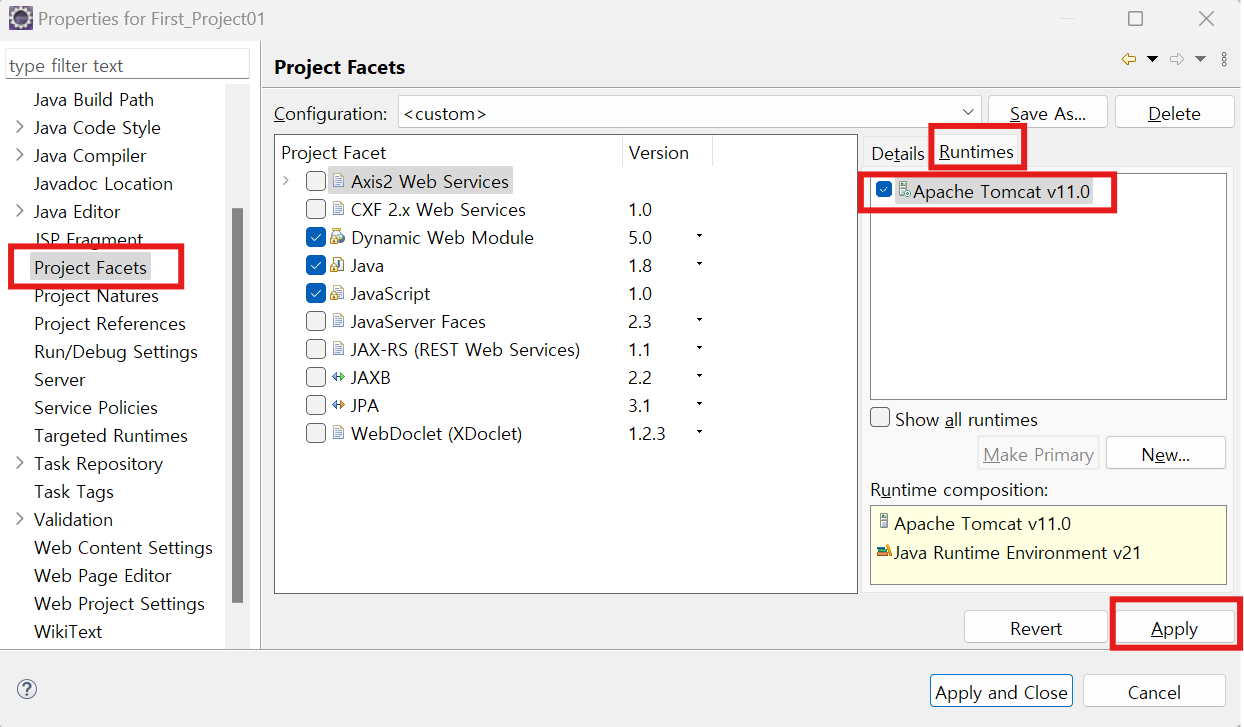Open Web Project Settings page
This screenshot has width=1244, height=727.
coord(119,603)
